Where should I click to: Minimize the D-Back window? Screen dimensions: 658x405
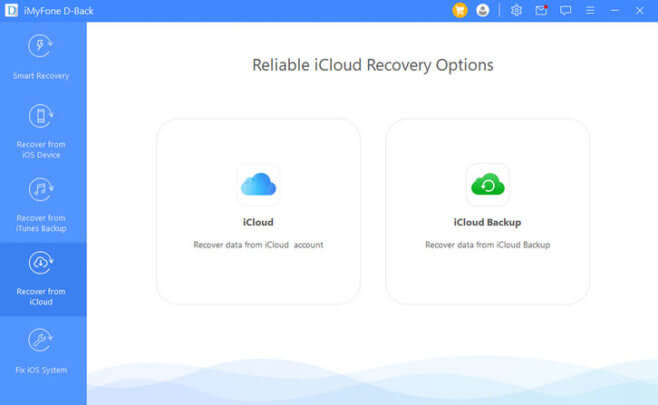tap(615, 10)
